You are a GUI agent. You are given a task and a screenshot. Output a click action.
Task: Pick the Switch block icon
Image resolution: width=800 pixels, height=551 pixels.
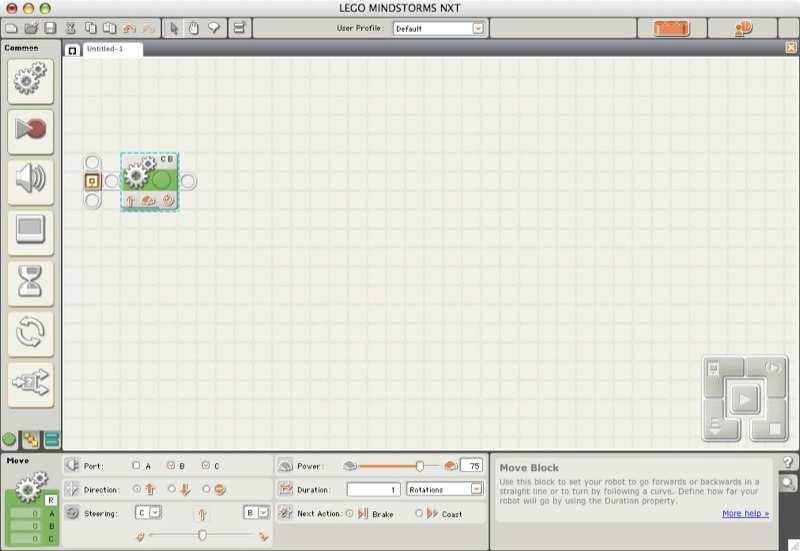click(31, 384)
